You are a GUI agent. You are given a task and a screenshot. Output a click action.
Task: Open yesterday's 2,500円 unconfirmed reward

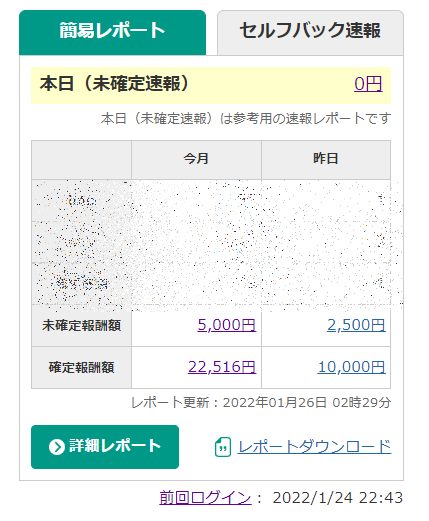click(x=356, y=325)
